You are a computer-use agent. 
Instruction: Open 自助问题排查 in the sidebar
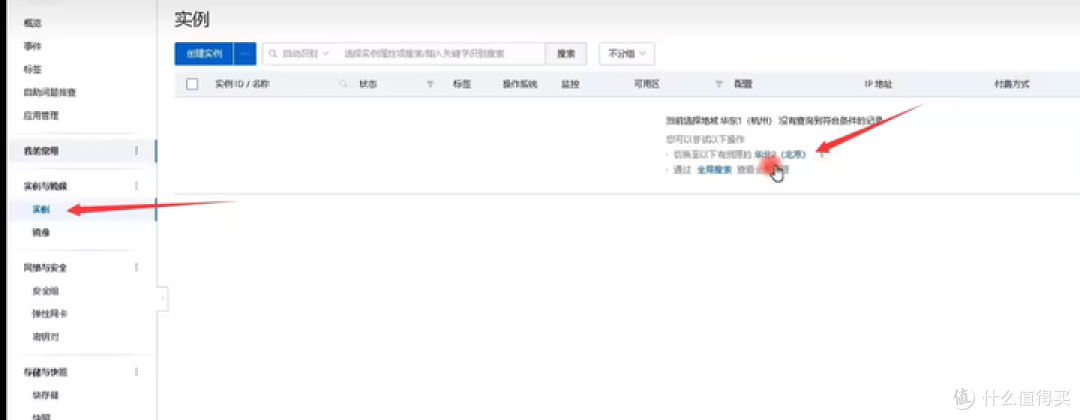point(50,92)
